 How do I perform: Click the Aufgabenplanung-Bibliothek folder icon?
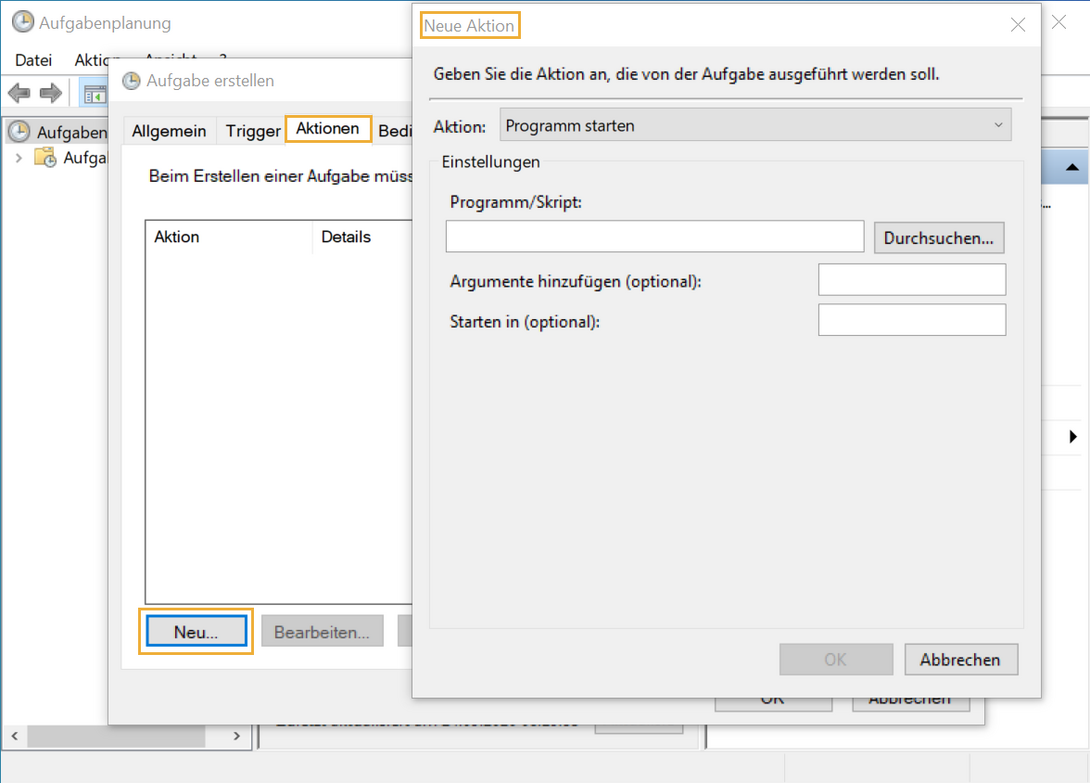click(46, 157)
